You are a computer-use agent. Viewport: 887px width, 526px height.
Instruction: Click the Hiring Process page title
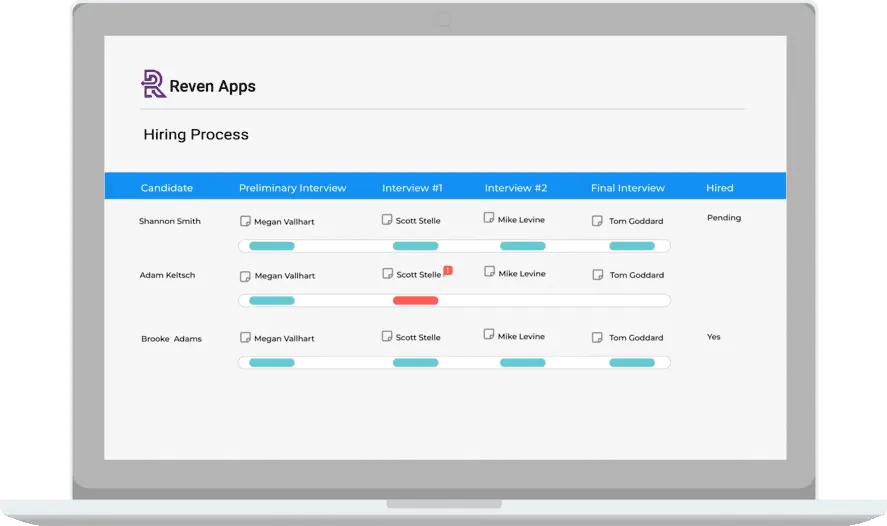coord(196,134)
